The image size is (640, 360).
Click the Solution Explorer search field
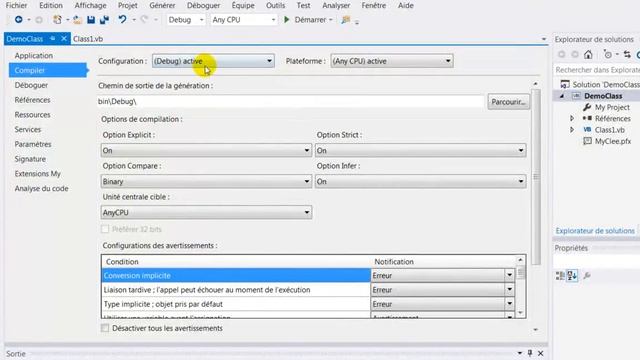click(597, 70)
